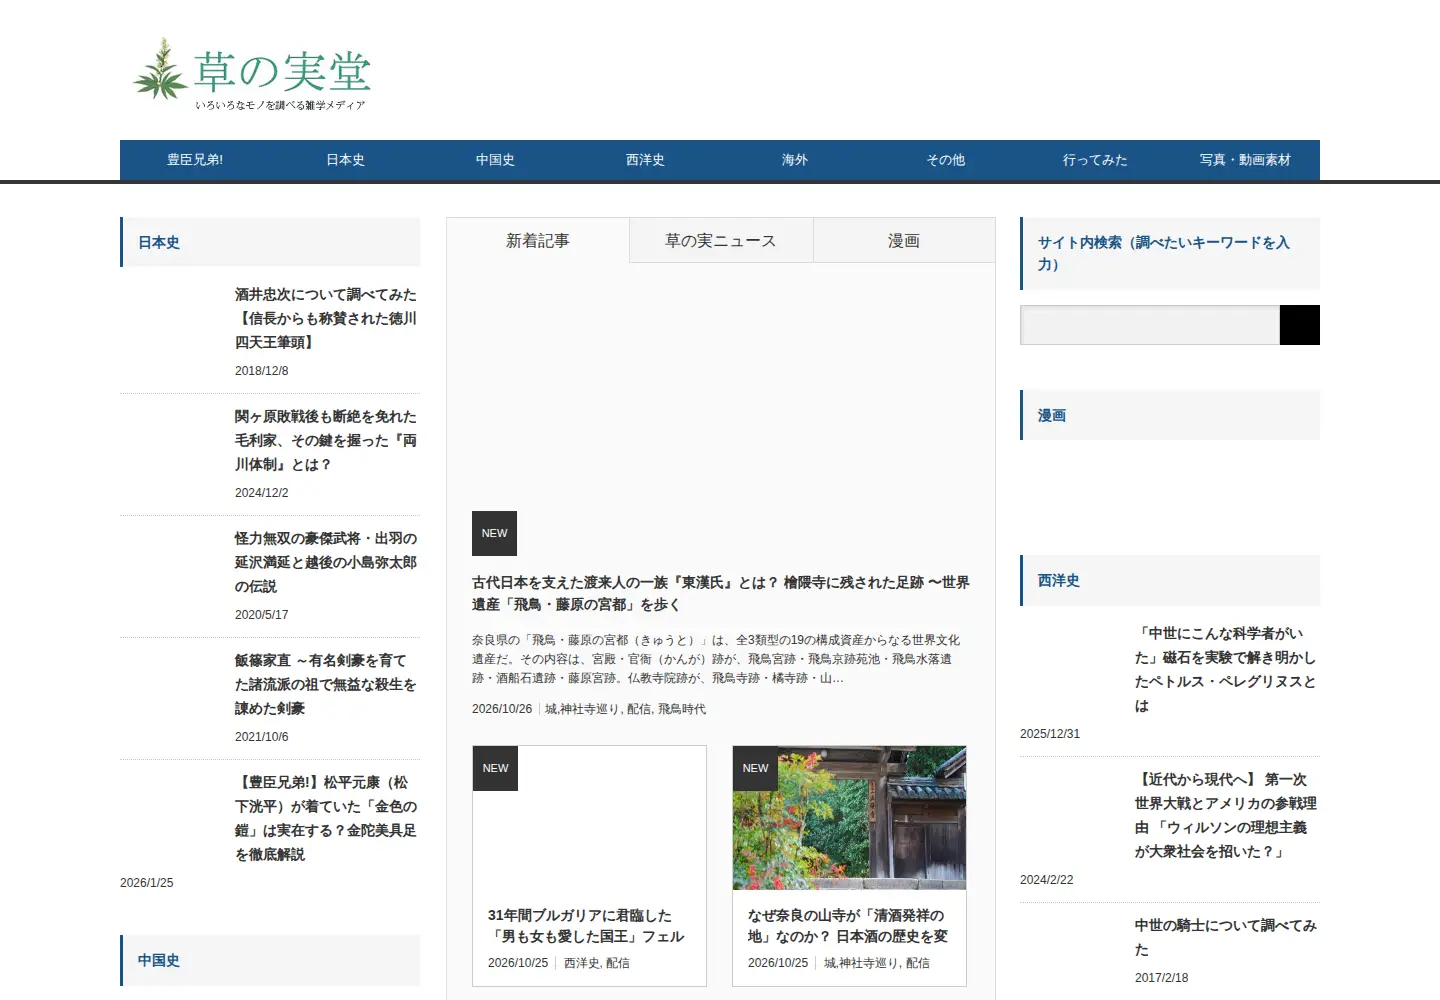The width and height of the screenshot is (1440, 1000).
Task: Open the 日本史 sidebar heading link
Action: (159, 242)
